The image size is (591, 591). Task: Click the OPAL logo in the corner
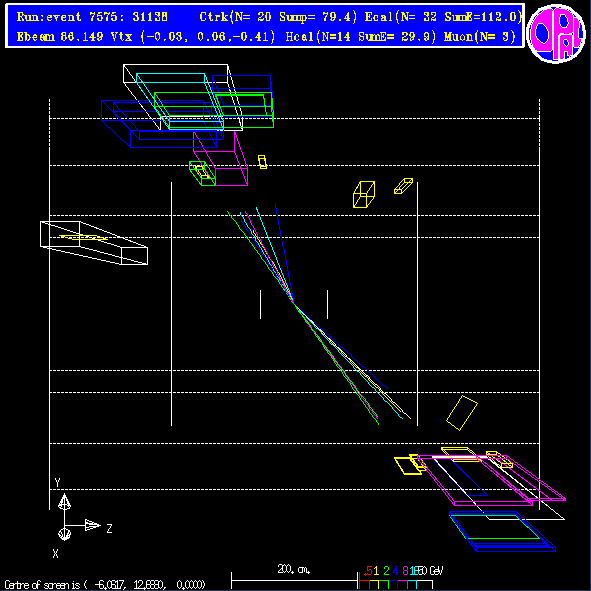click(x=556, y=33)
